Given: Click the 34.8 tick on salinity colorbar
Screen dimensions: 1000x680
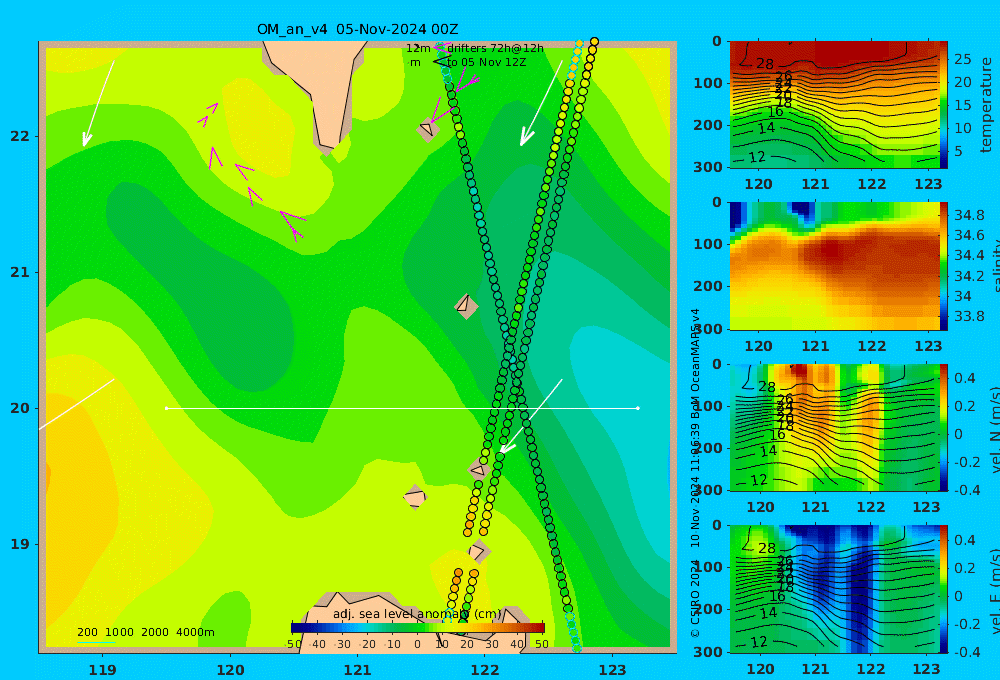Looking at the screenshot, I should click(969, 215).
